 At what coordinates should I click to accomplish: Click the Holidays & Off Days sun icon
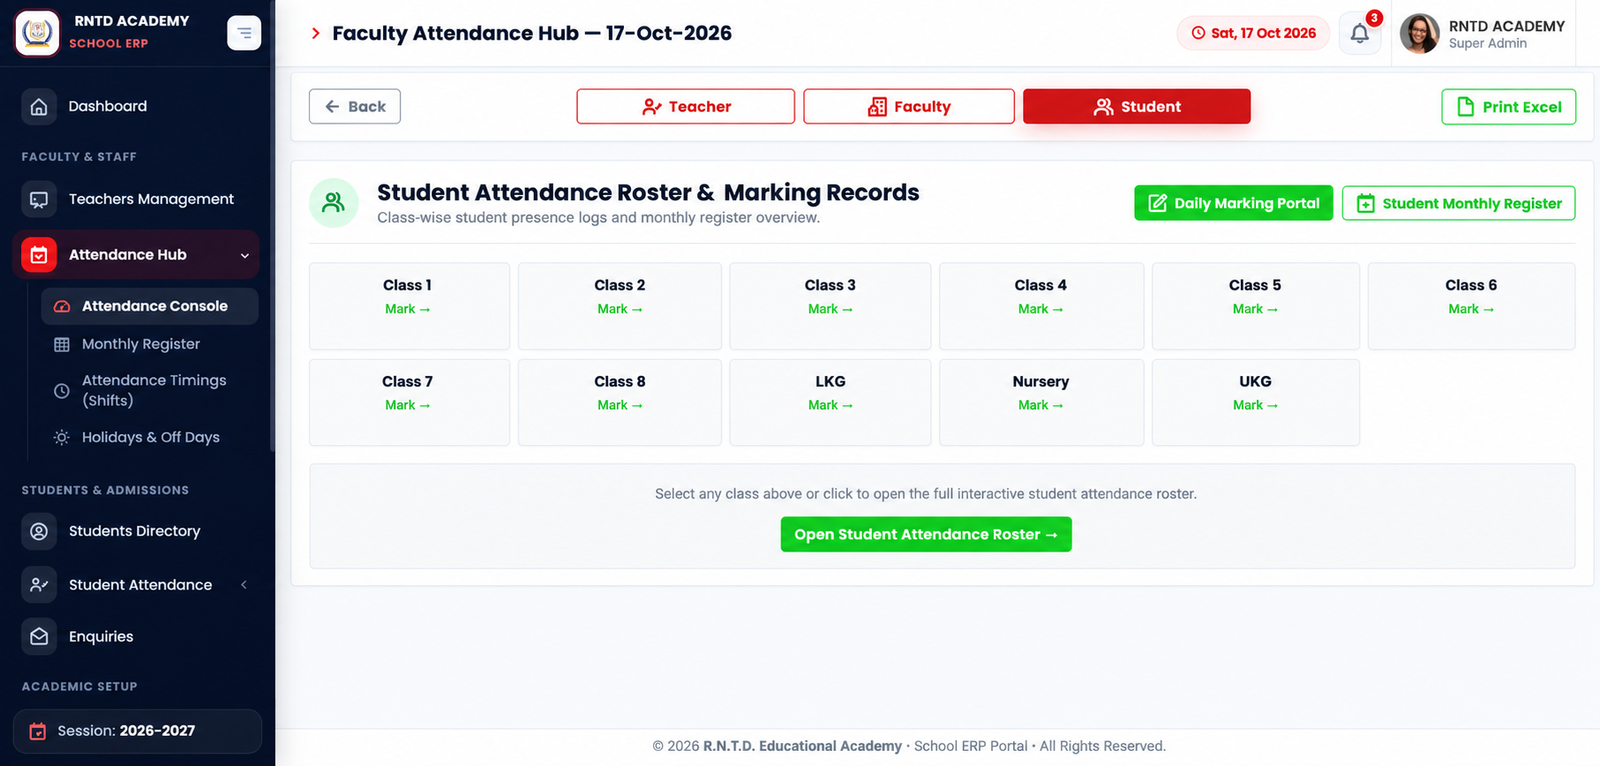coord(62,437)
